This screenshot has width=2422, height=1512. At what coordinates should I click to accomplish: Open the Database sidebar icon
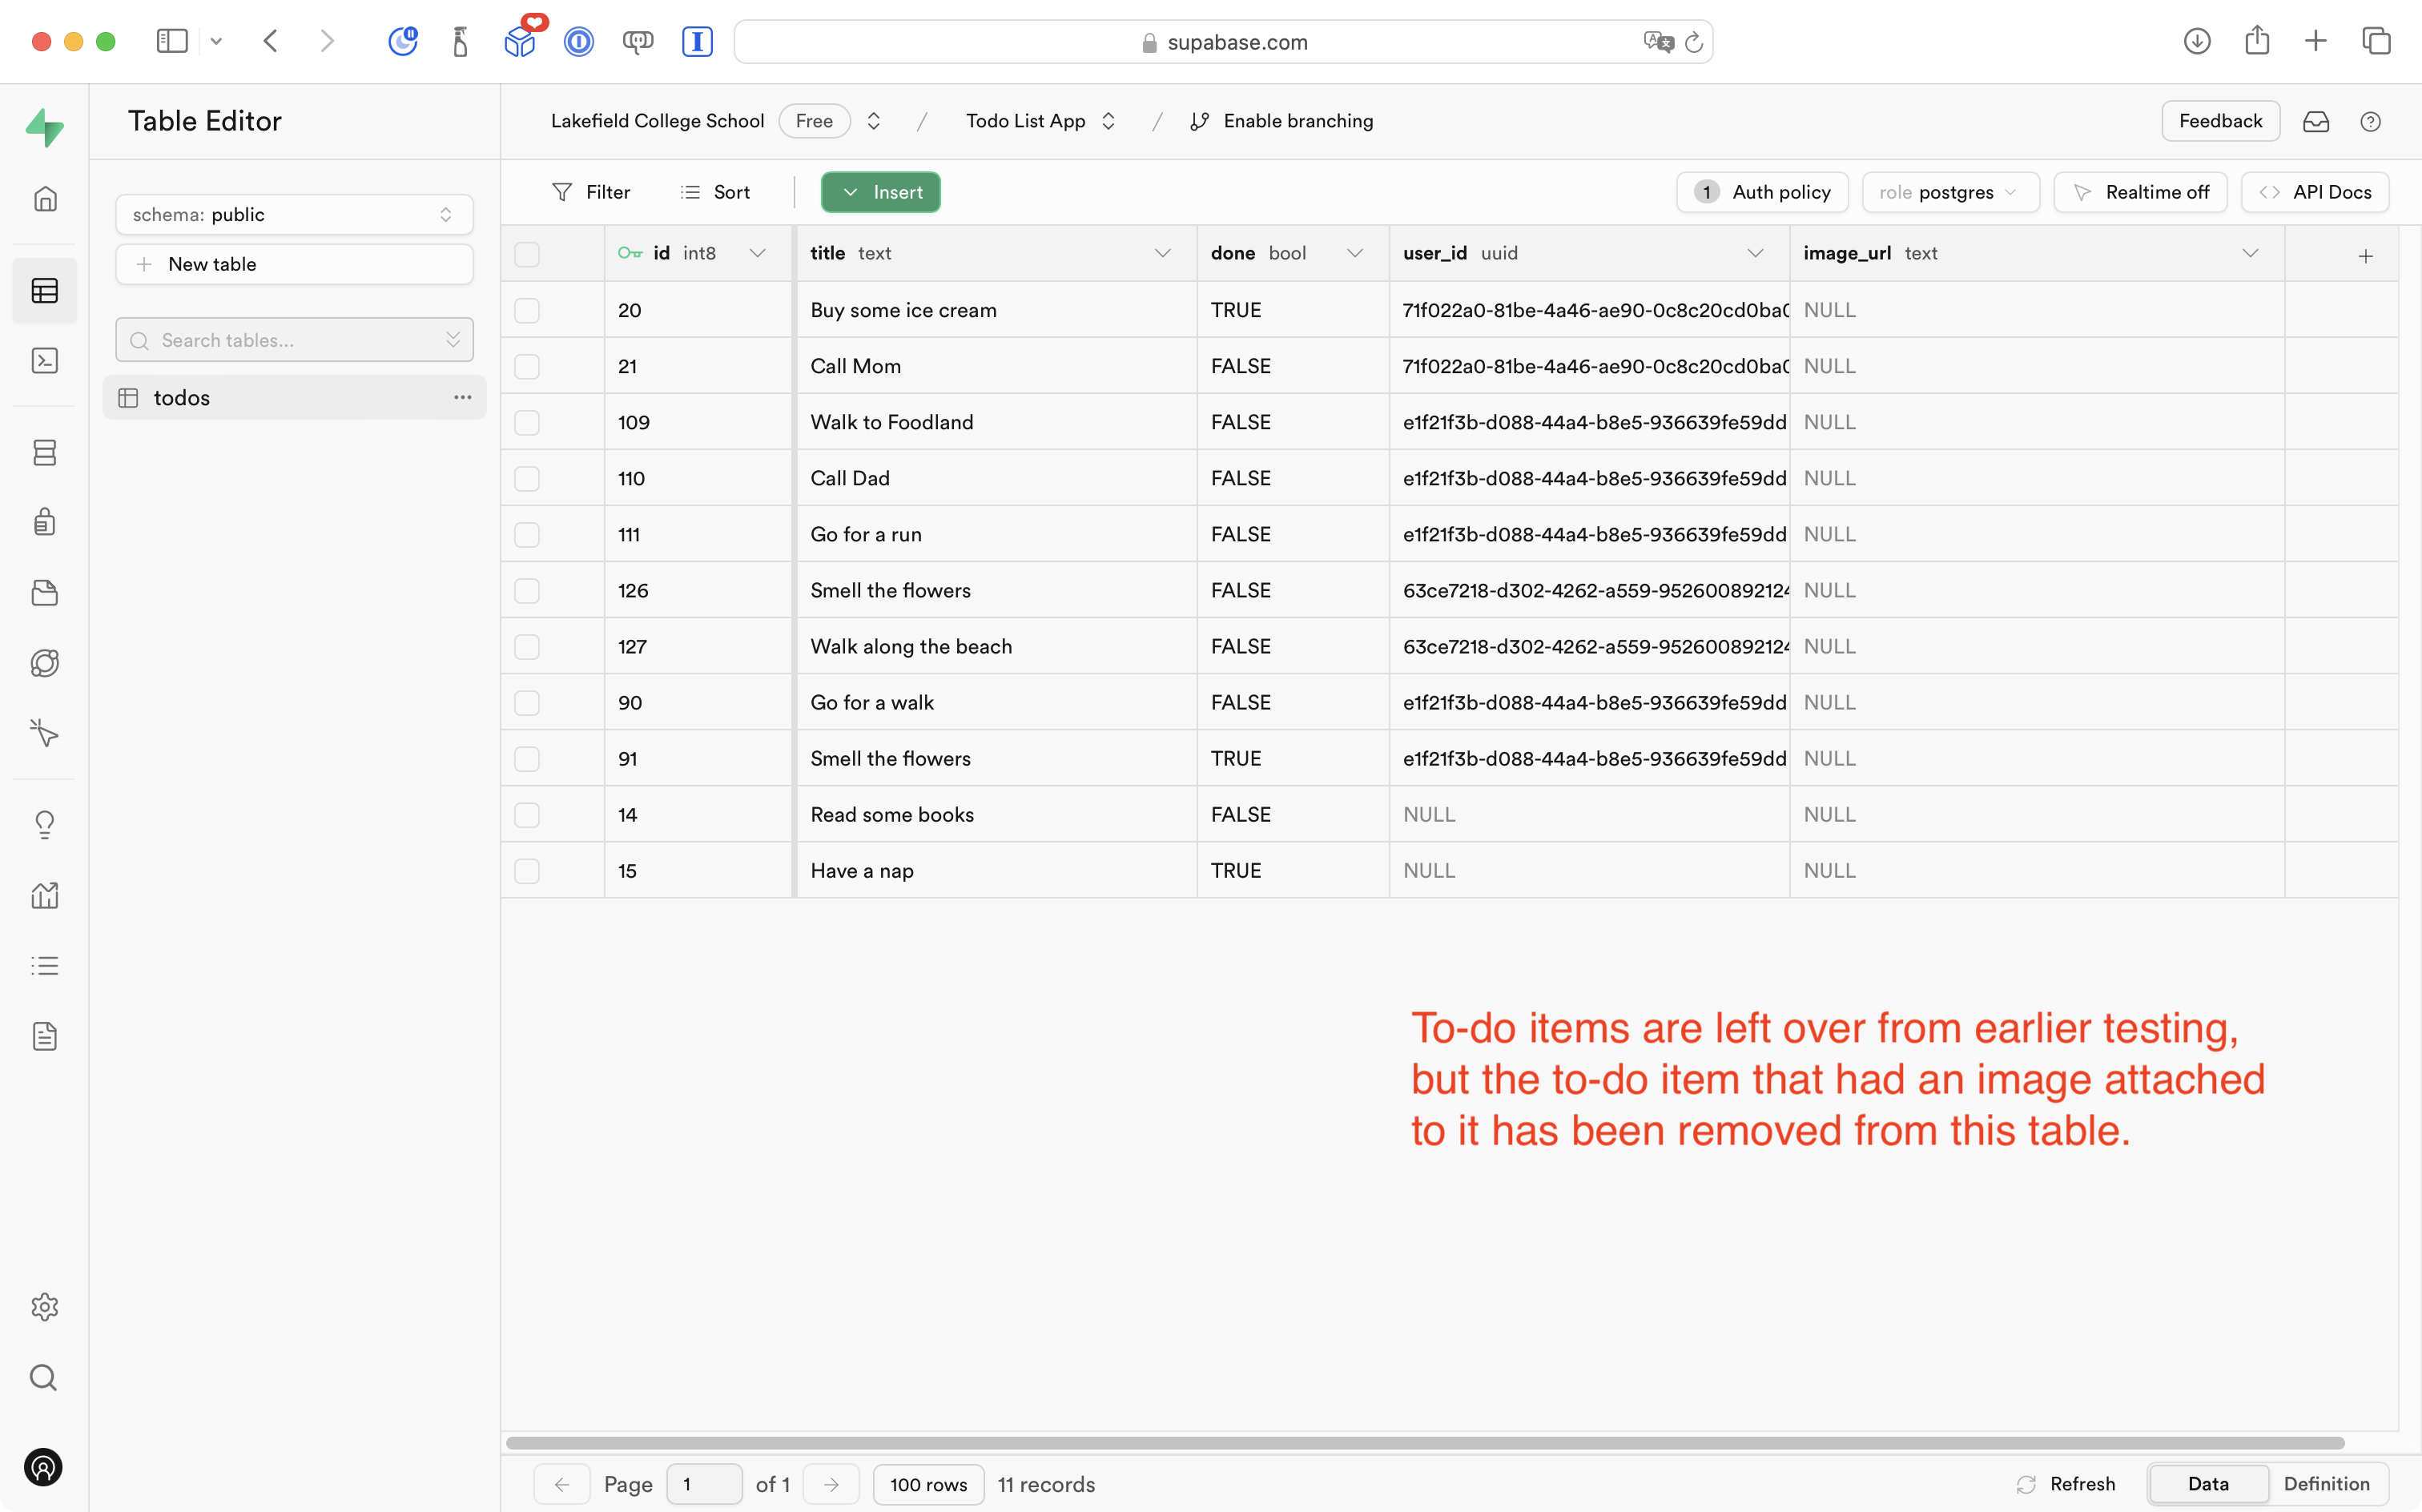pos(45,453)
